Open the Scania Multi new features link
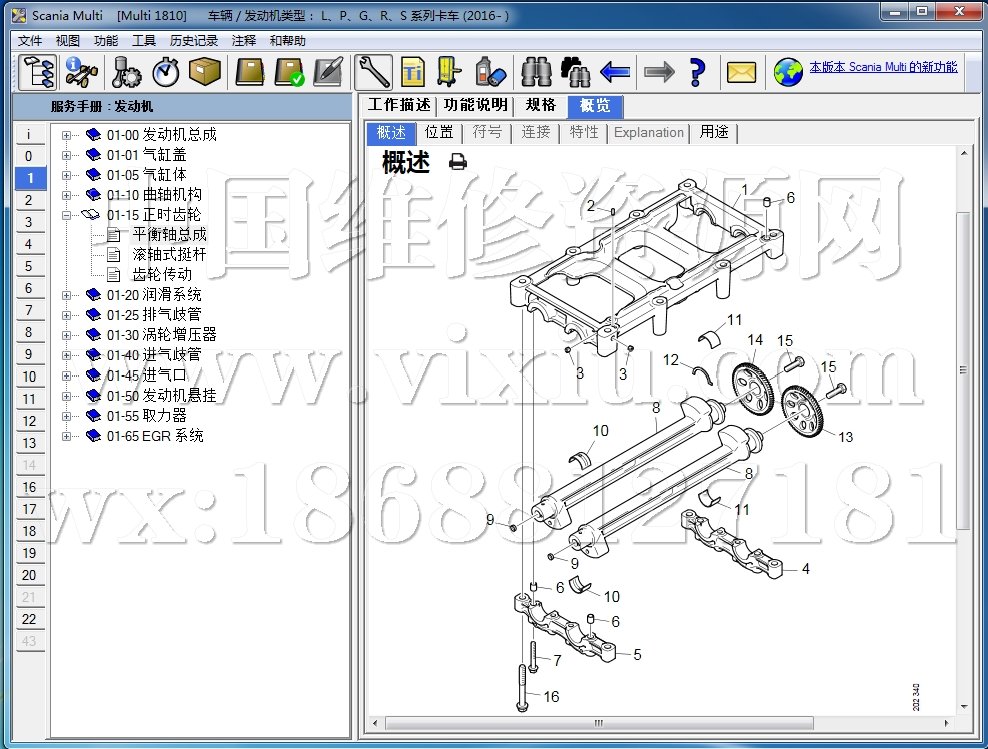 click(883, 67)
